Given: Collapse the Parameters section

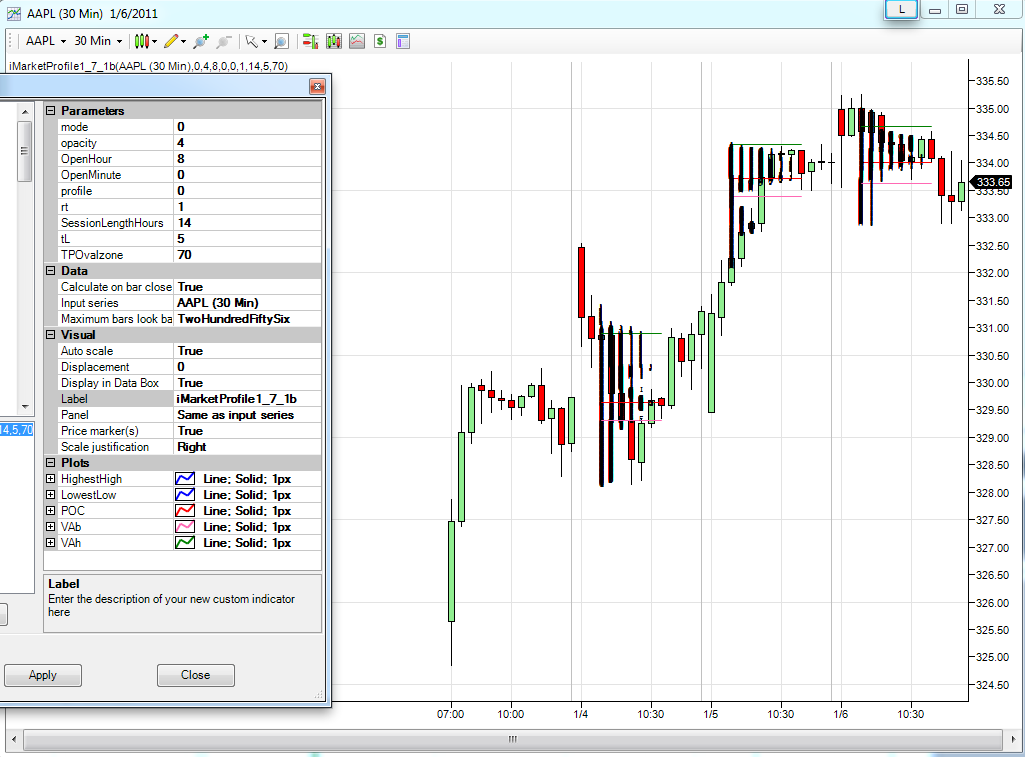Looking at the screenshot, I should (x=50, y=110).
